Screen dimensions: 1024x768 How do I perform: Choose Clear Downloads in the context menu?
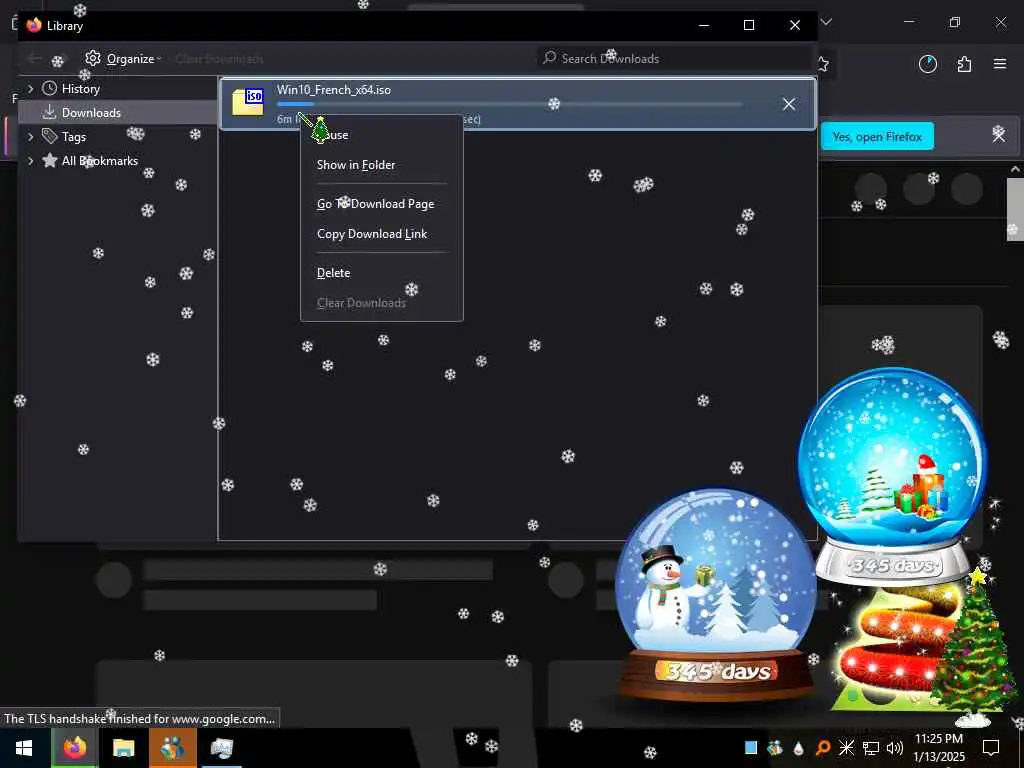point(381,303)
